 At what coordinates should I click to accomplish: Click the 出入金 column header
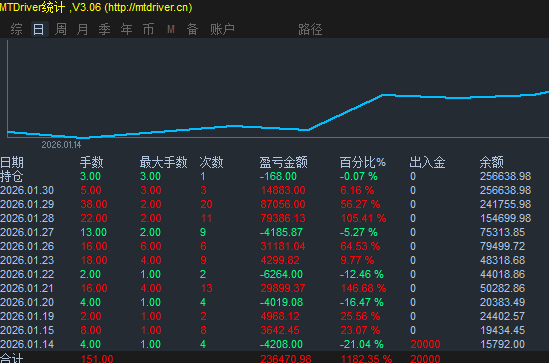[x=427, y=162]
